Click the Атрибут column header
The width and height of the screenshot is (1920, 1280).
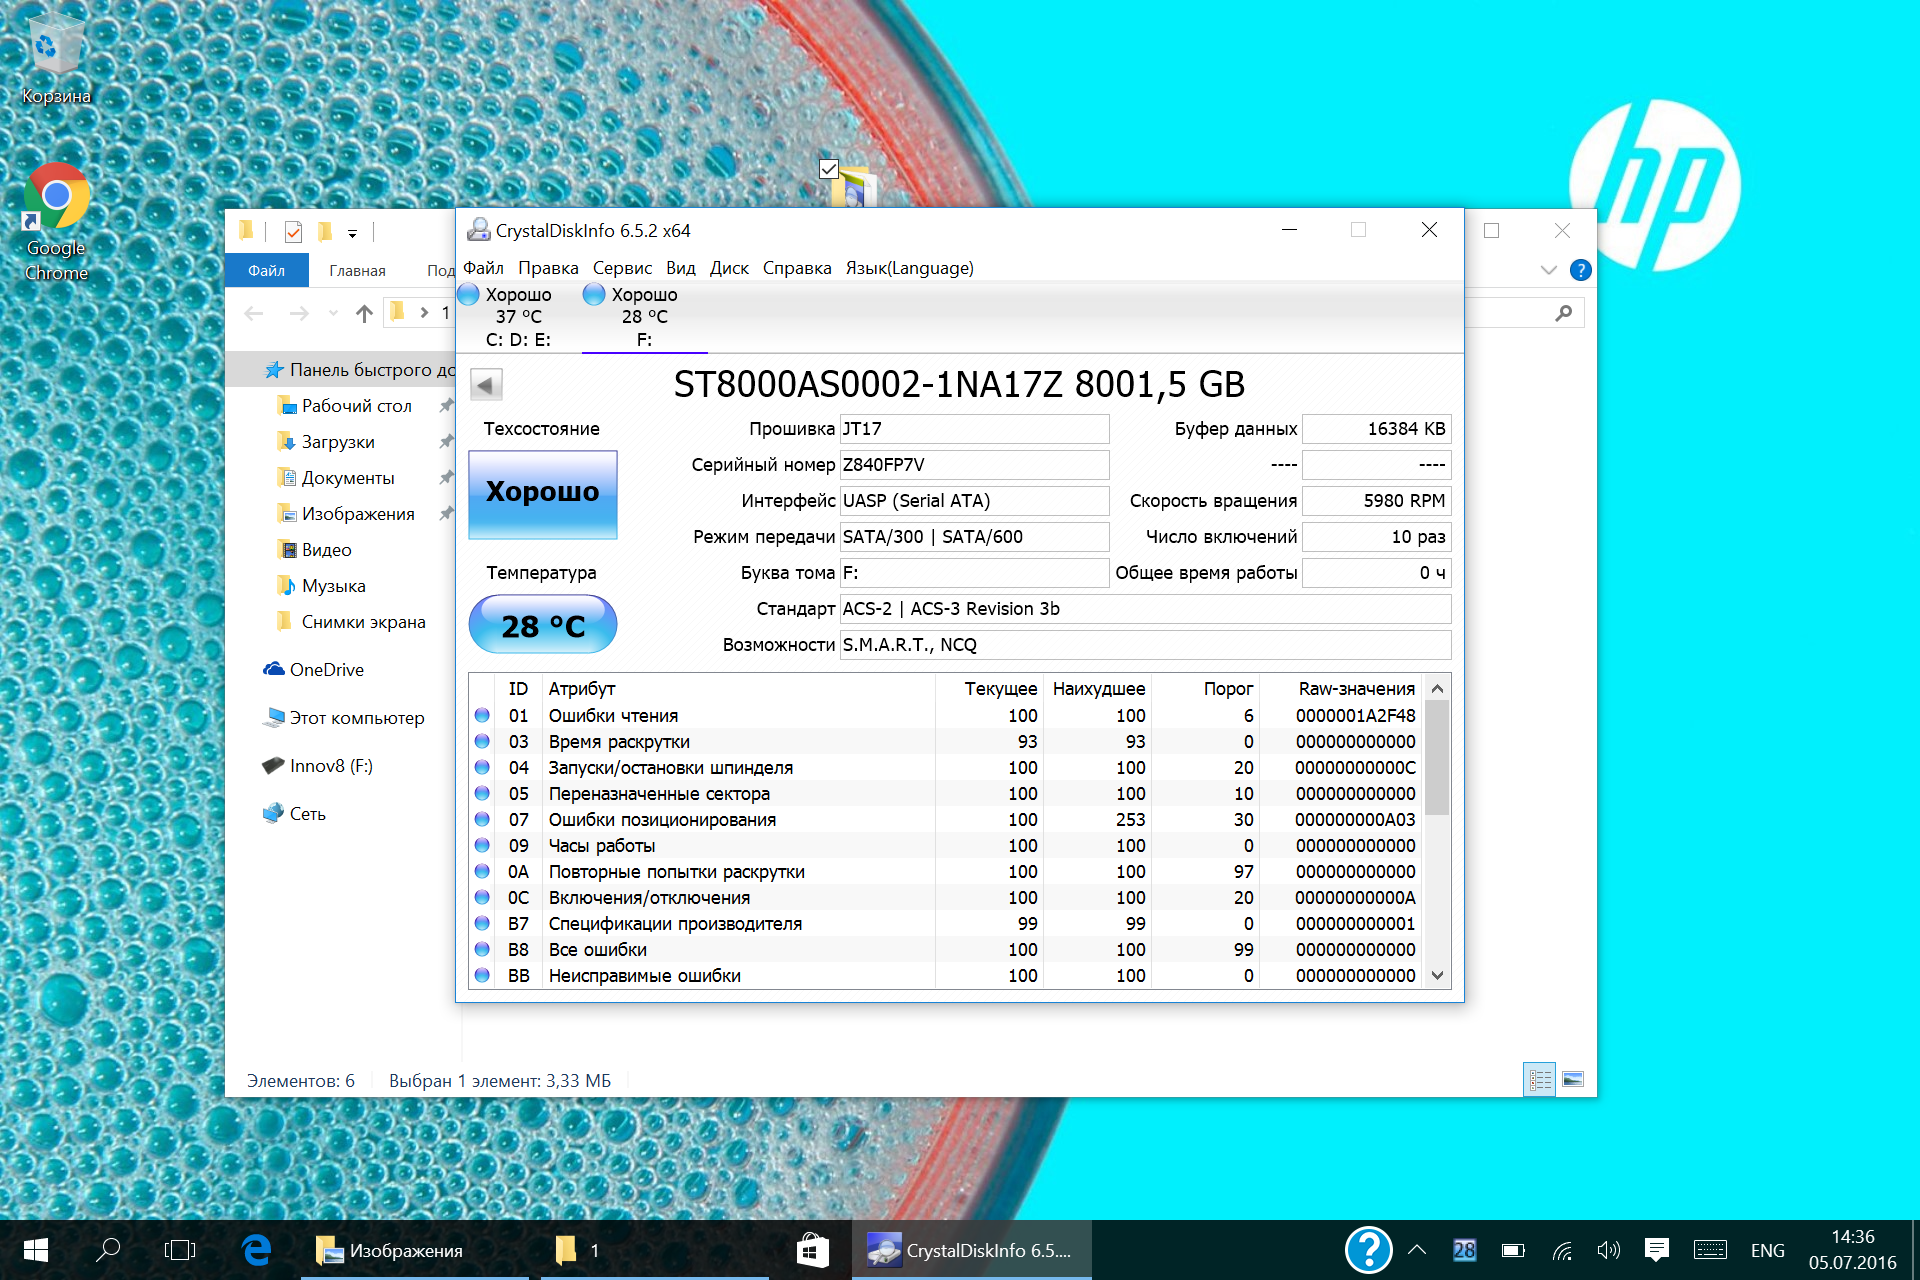pos(739,689)
